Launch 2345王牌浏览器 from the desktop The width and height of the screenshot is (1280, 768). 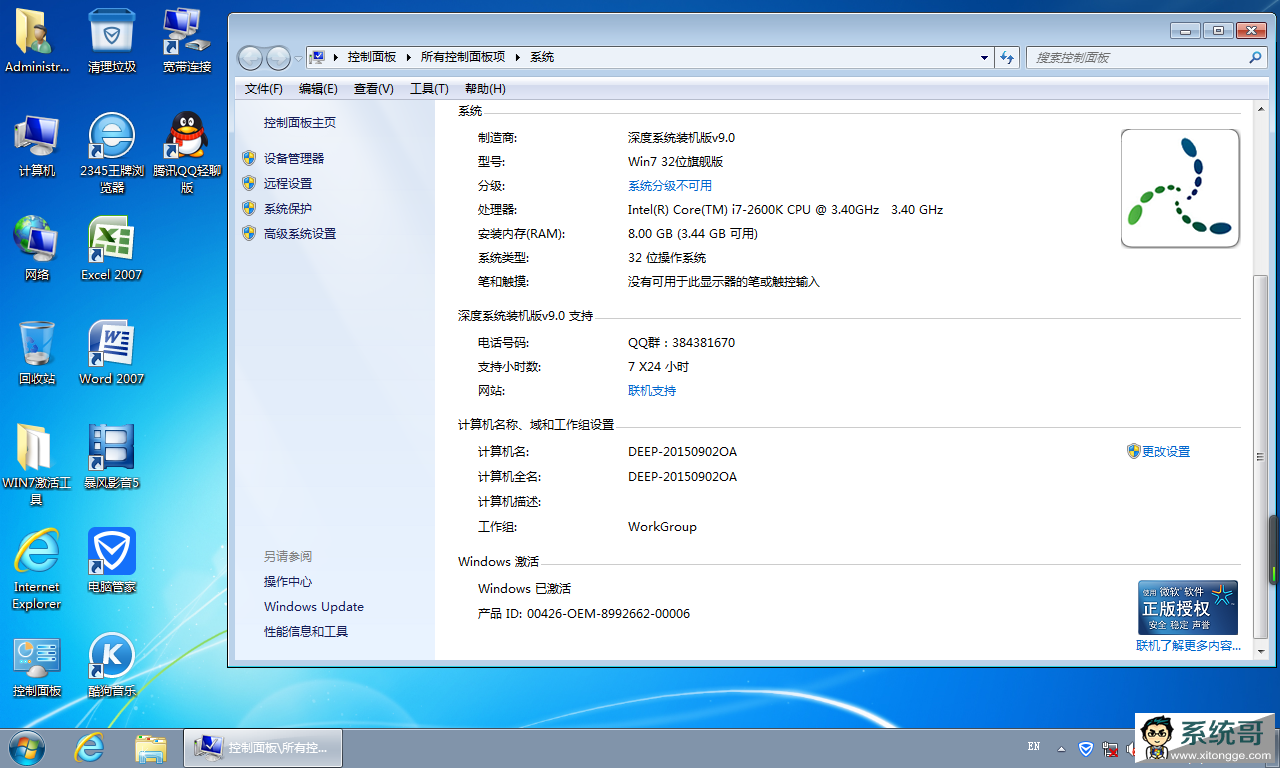[111, 153]
